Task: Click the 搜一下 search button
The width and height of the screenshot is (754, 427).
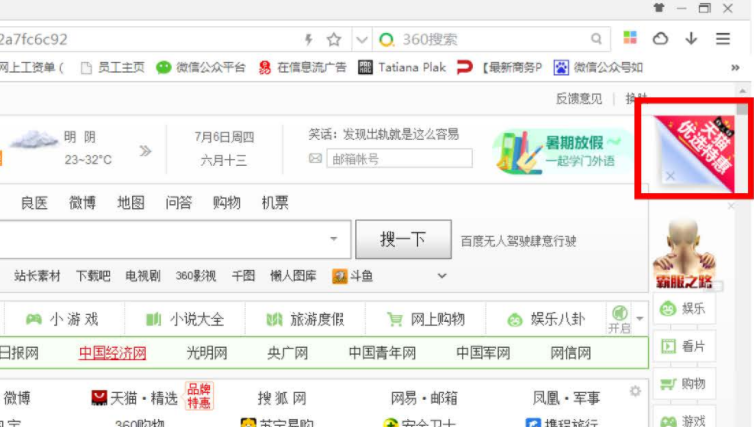Action: pyautogui.click(x=403, y=239)
